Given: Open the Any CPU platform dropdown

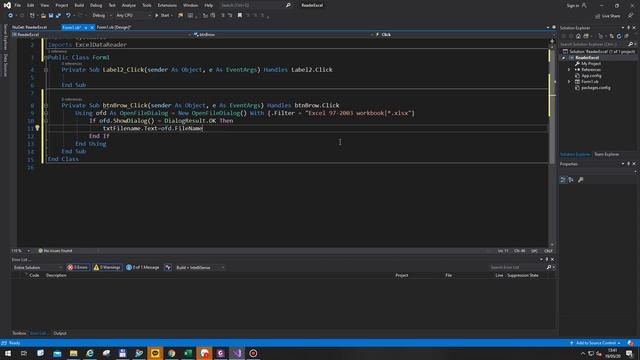Looking at the screenshot, I should [133, 16].
